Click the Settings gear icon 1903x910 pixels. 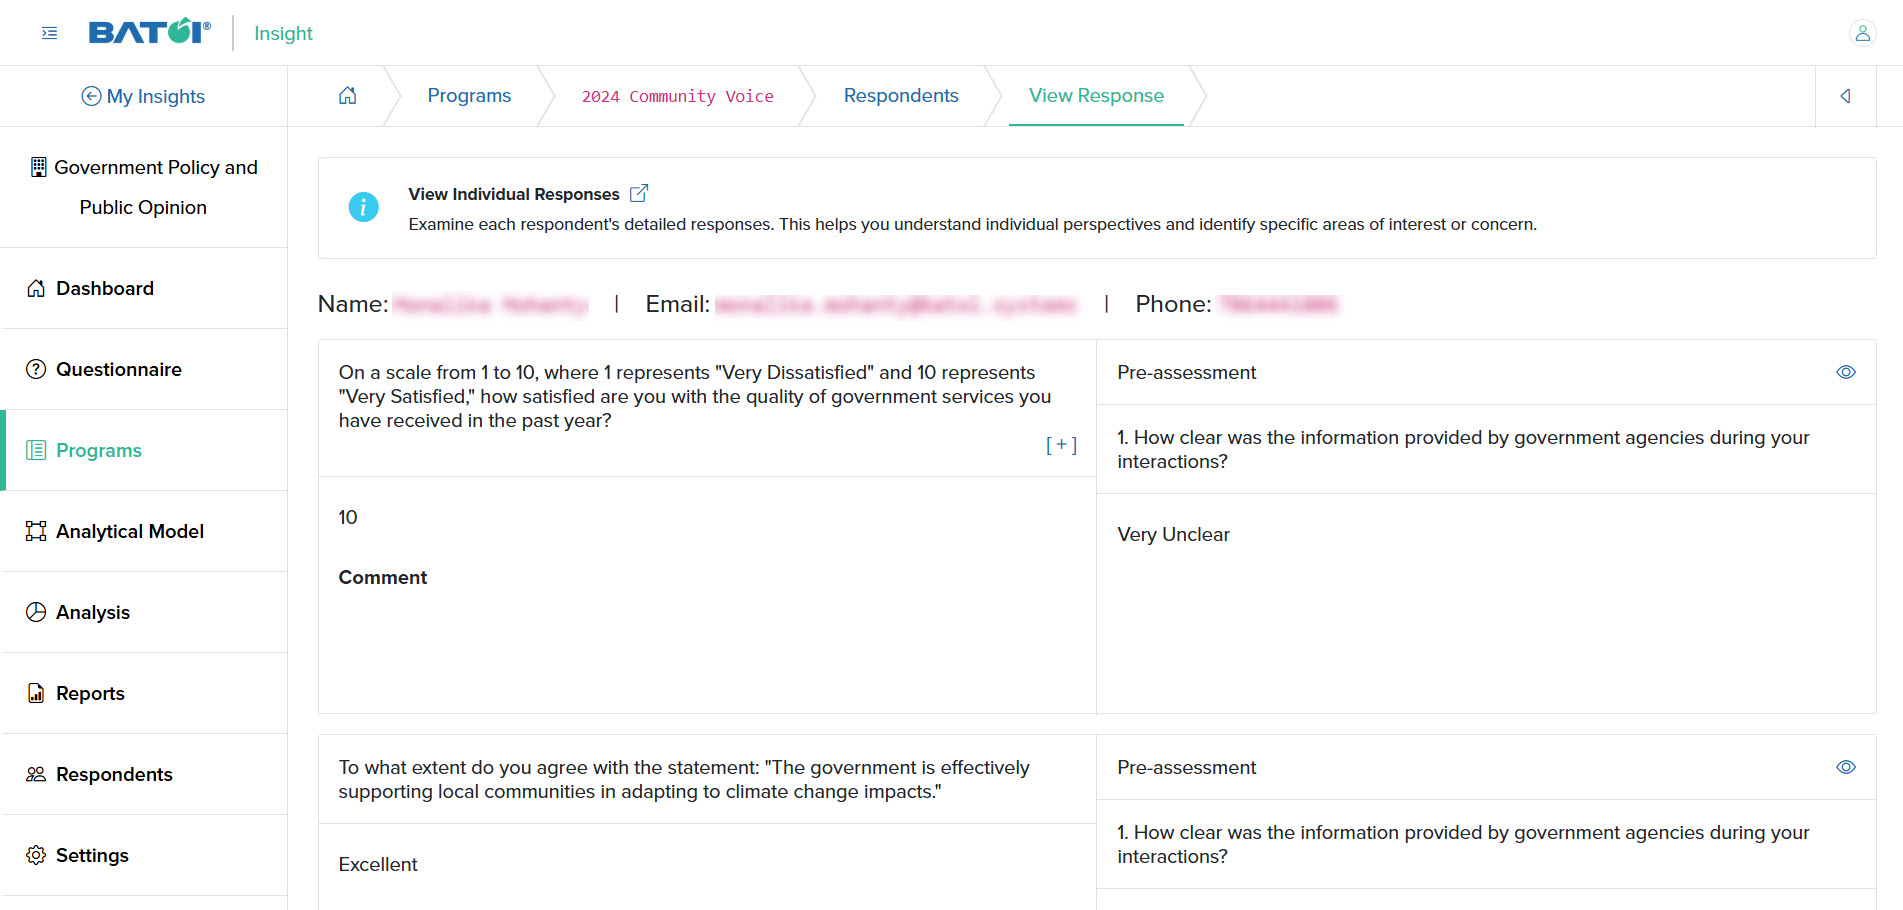tap(36, 855)
